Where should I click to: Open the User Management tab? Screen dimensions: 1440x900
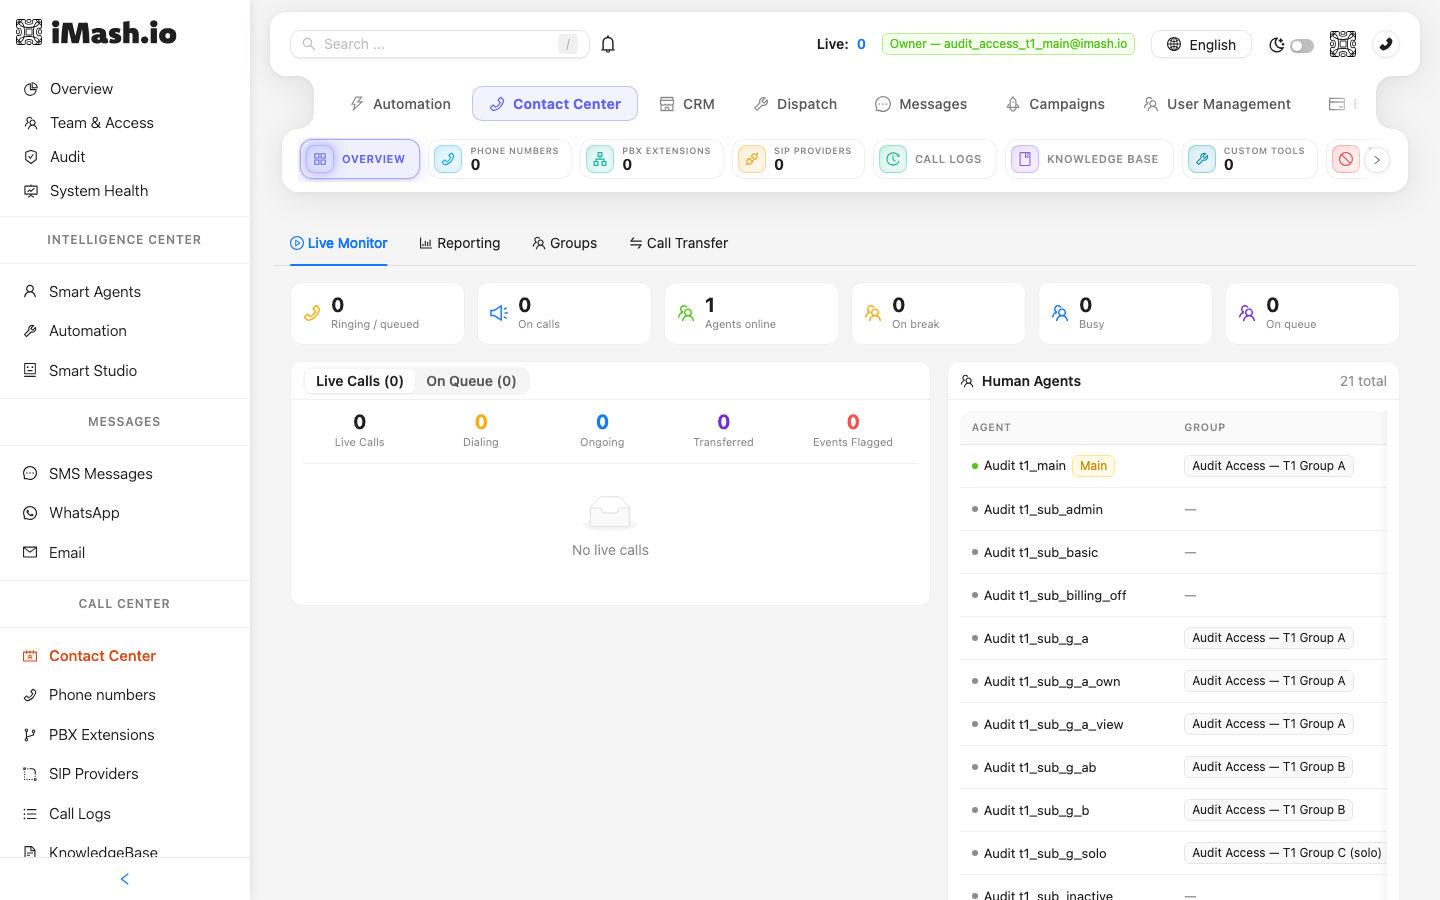[1217, 104]
